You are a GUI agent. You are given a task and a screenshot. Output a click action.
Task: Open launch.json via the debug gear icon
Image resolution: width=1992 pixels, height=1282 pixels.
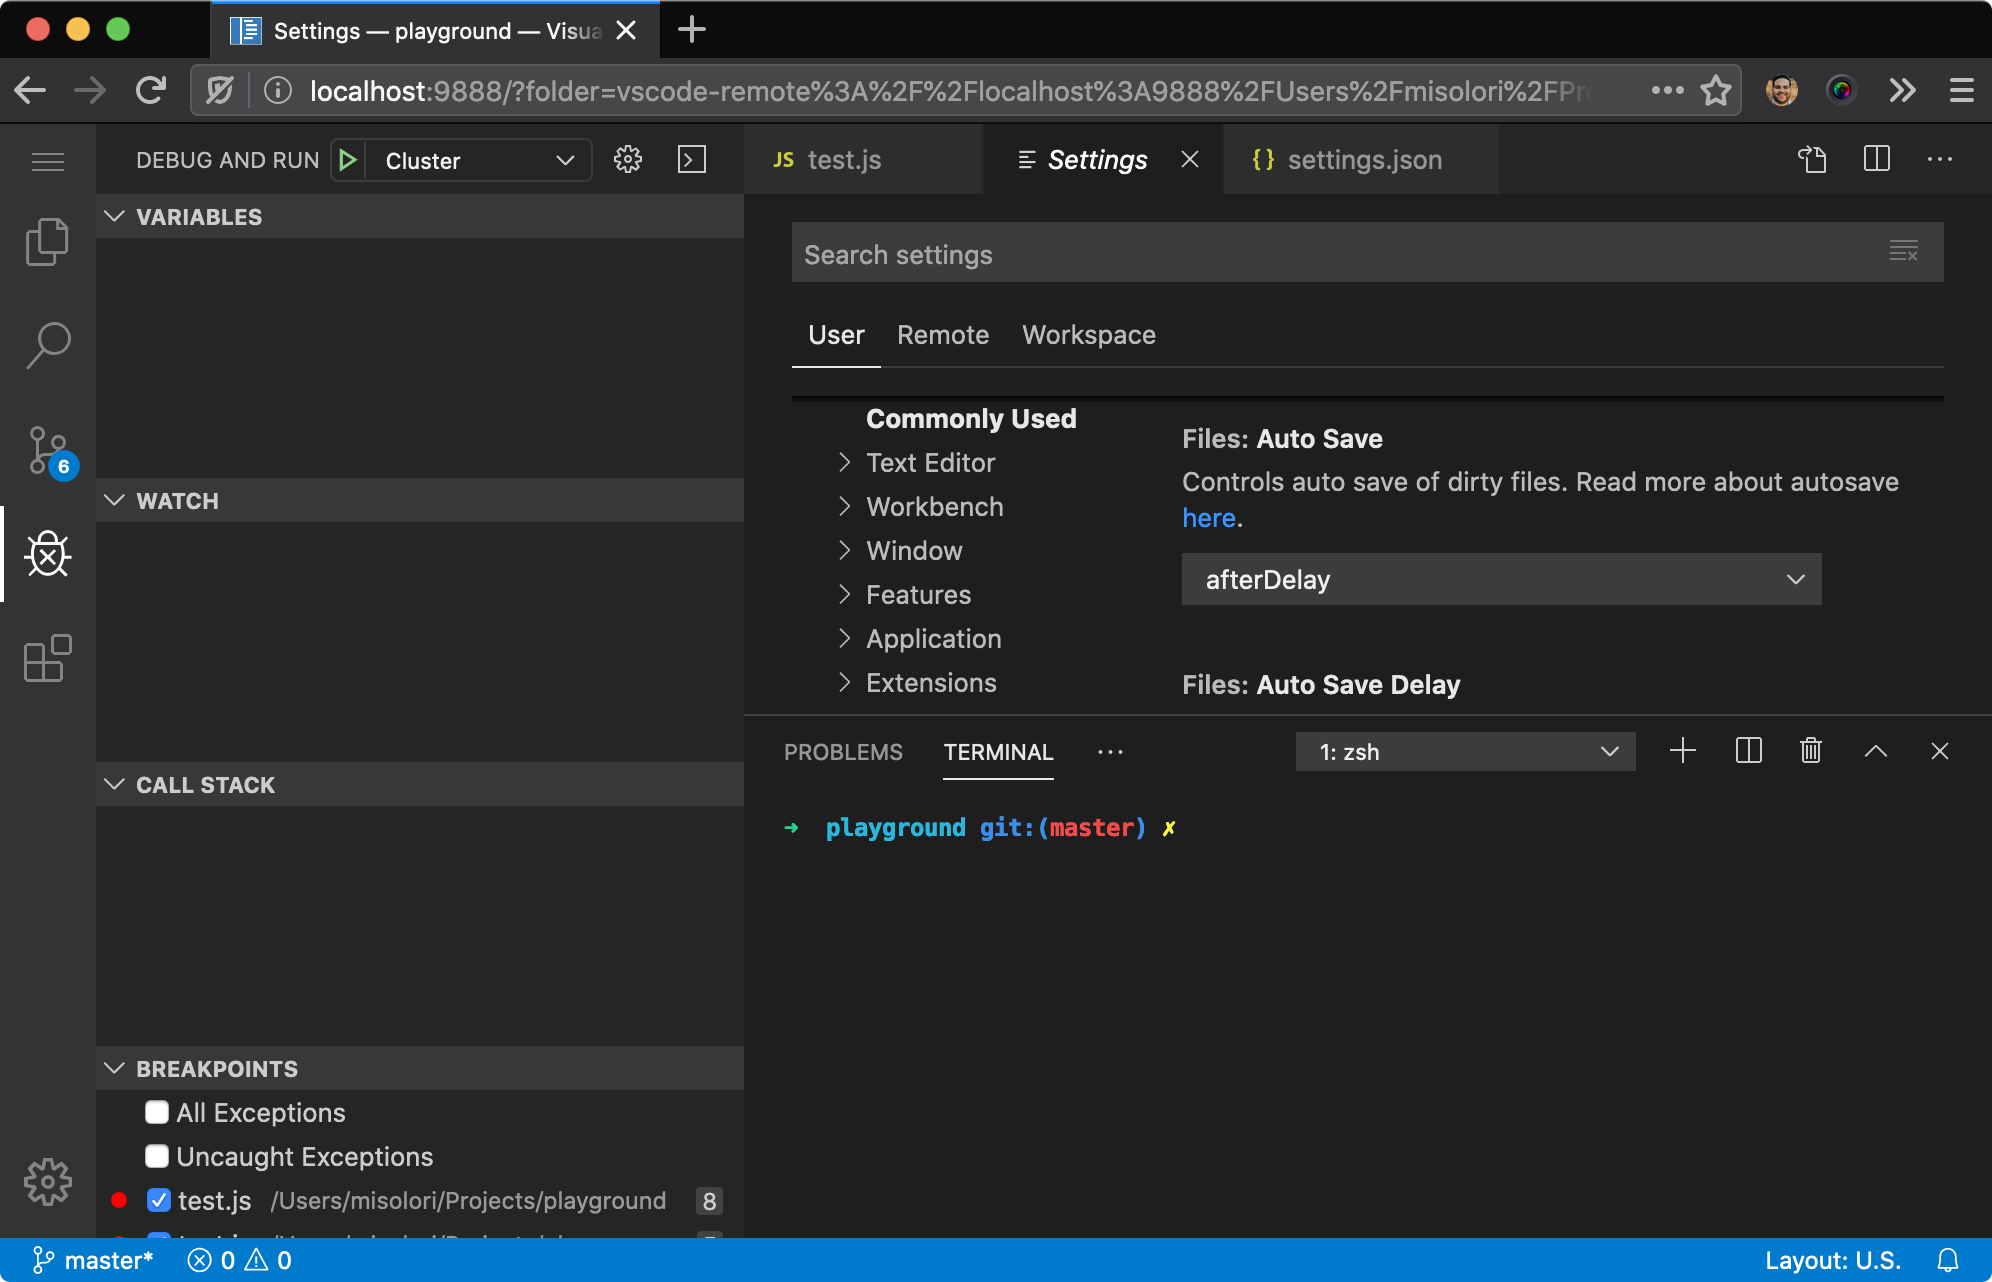(x=628, y=159)
